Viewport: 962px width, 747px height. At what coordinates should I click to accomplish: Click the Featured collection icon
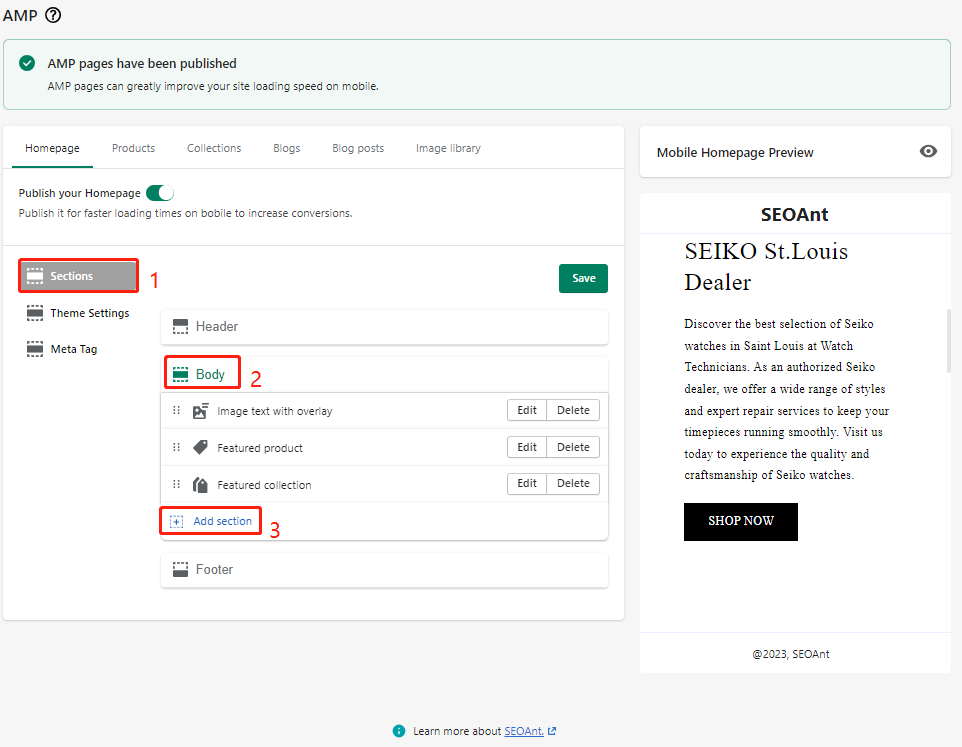point(200,485)
